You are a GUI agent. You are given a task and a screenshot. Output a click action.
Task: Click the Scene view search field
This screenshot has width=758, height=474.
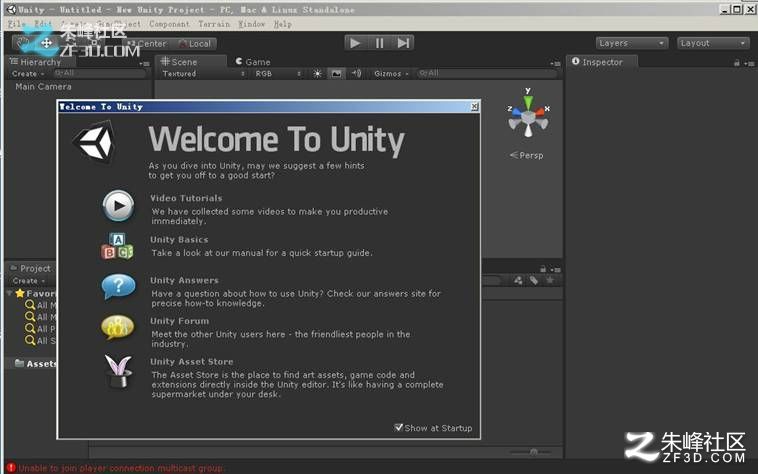(x=486, y=73)
